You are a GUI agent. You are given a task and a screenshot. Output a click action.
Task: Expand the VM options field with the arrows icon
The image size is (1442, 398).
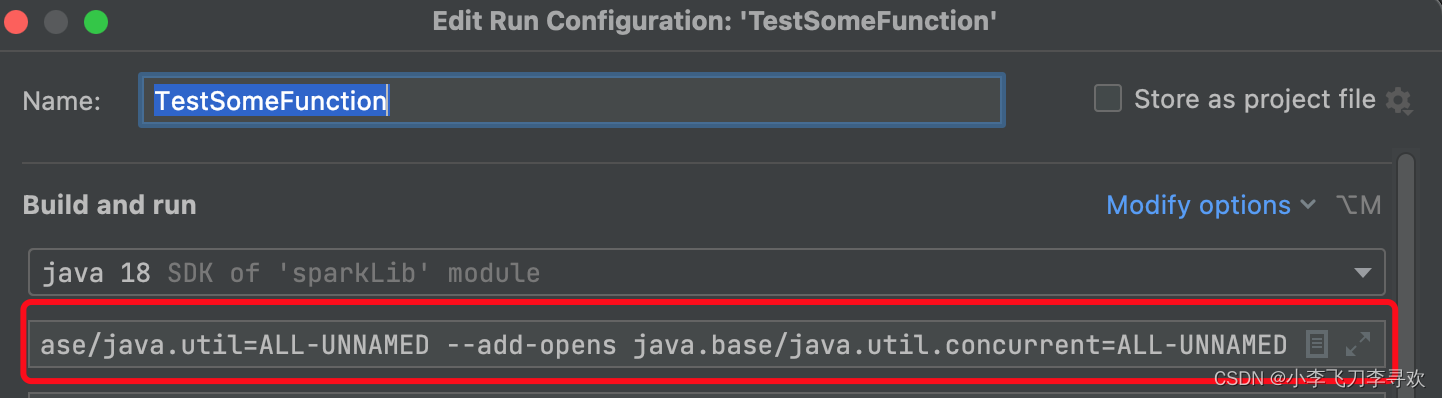(1357, 345)
